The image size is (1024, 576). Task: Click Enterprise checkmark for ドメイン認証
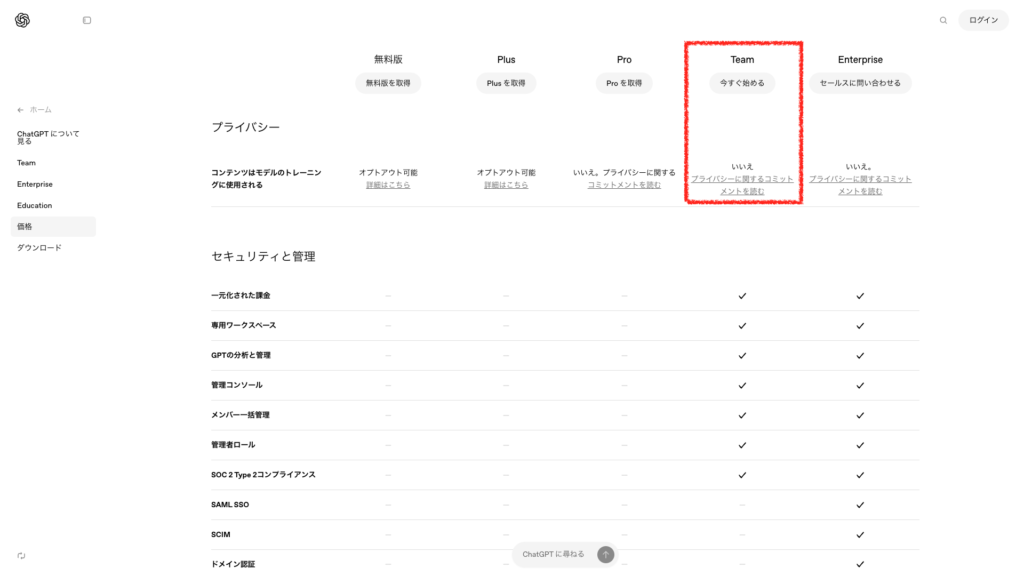point(860,564)
